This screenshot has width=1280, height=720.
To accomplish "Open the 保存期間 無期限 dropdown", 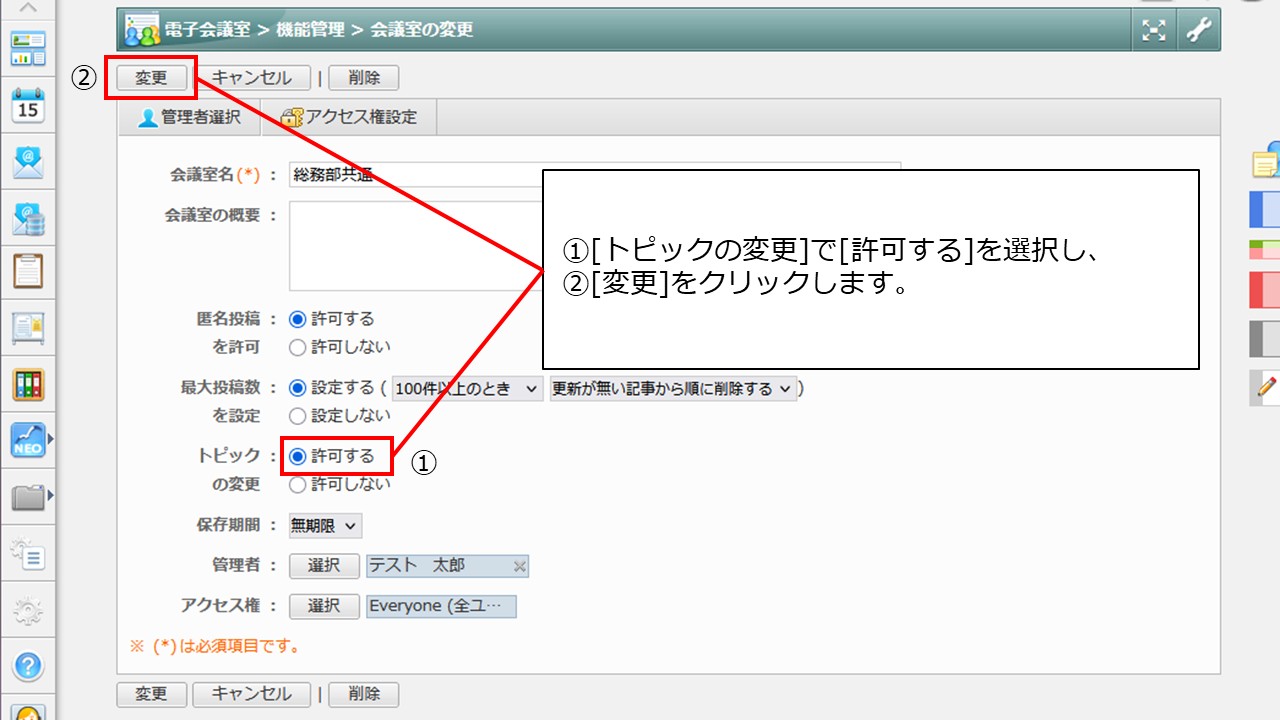I will tap(325, 526).
